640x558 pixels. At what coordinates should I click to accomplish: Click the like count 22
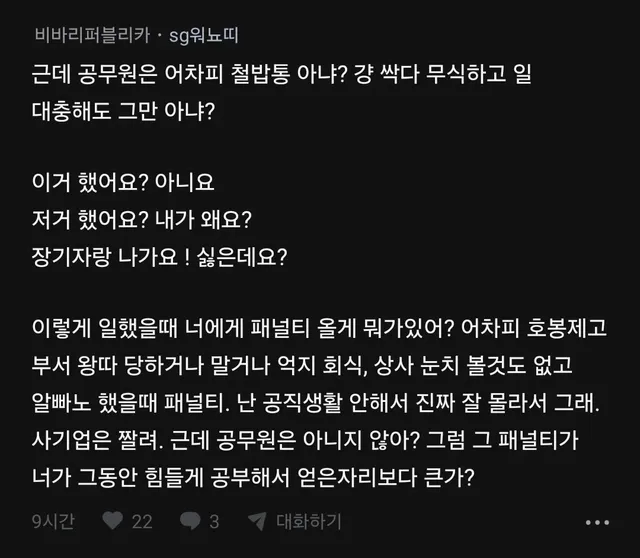[x=142, y=521]
